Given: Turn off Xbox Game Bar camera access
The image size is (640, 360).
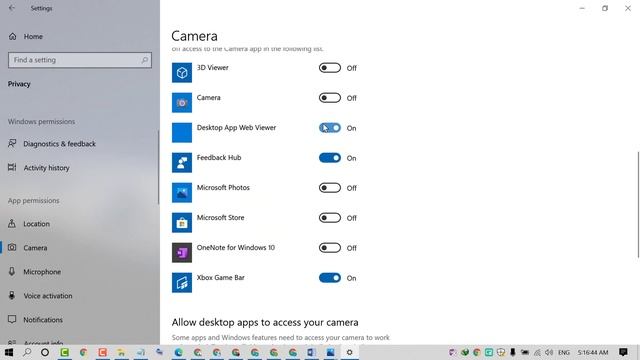Looking at the screenshot, I should click(x=330, y=278).
